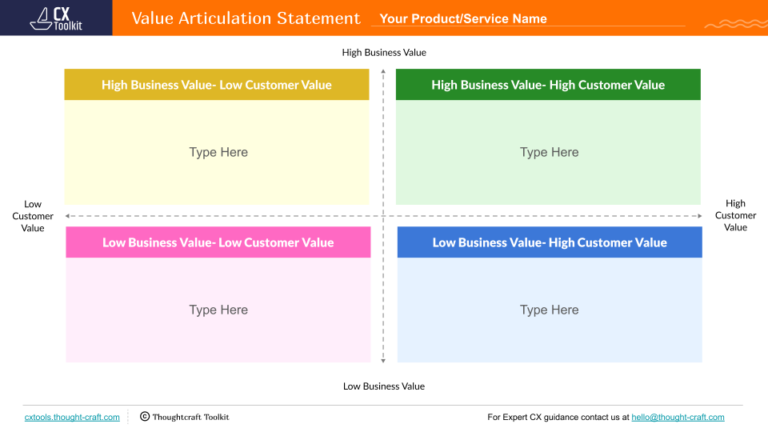This screenshot has width=768, height=432.
Task: Click the CX Toolkit boat logo icon
Action: coord(40,17)
